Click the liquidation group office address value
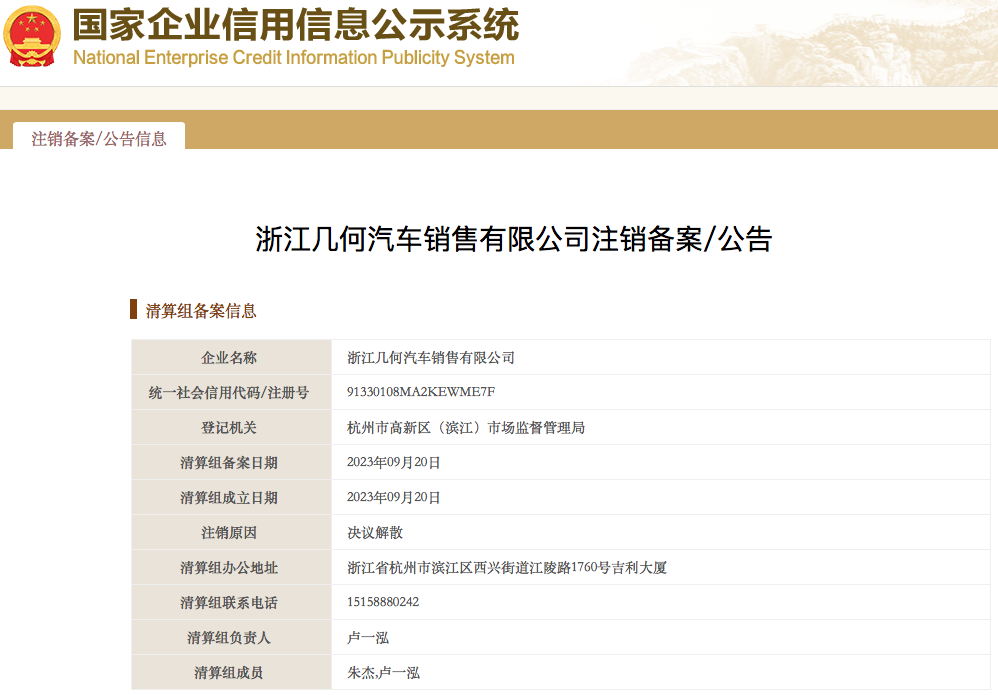Image resolution: width=998 pixels, height=695 pixels. [506, 567]
